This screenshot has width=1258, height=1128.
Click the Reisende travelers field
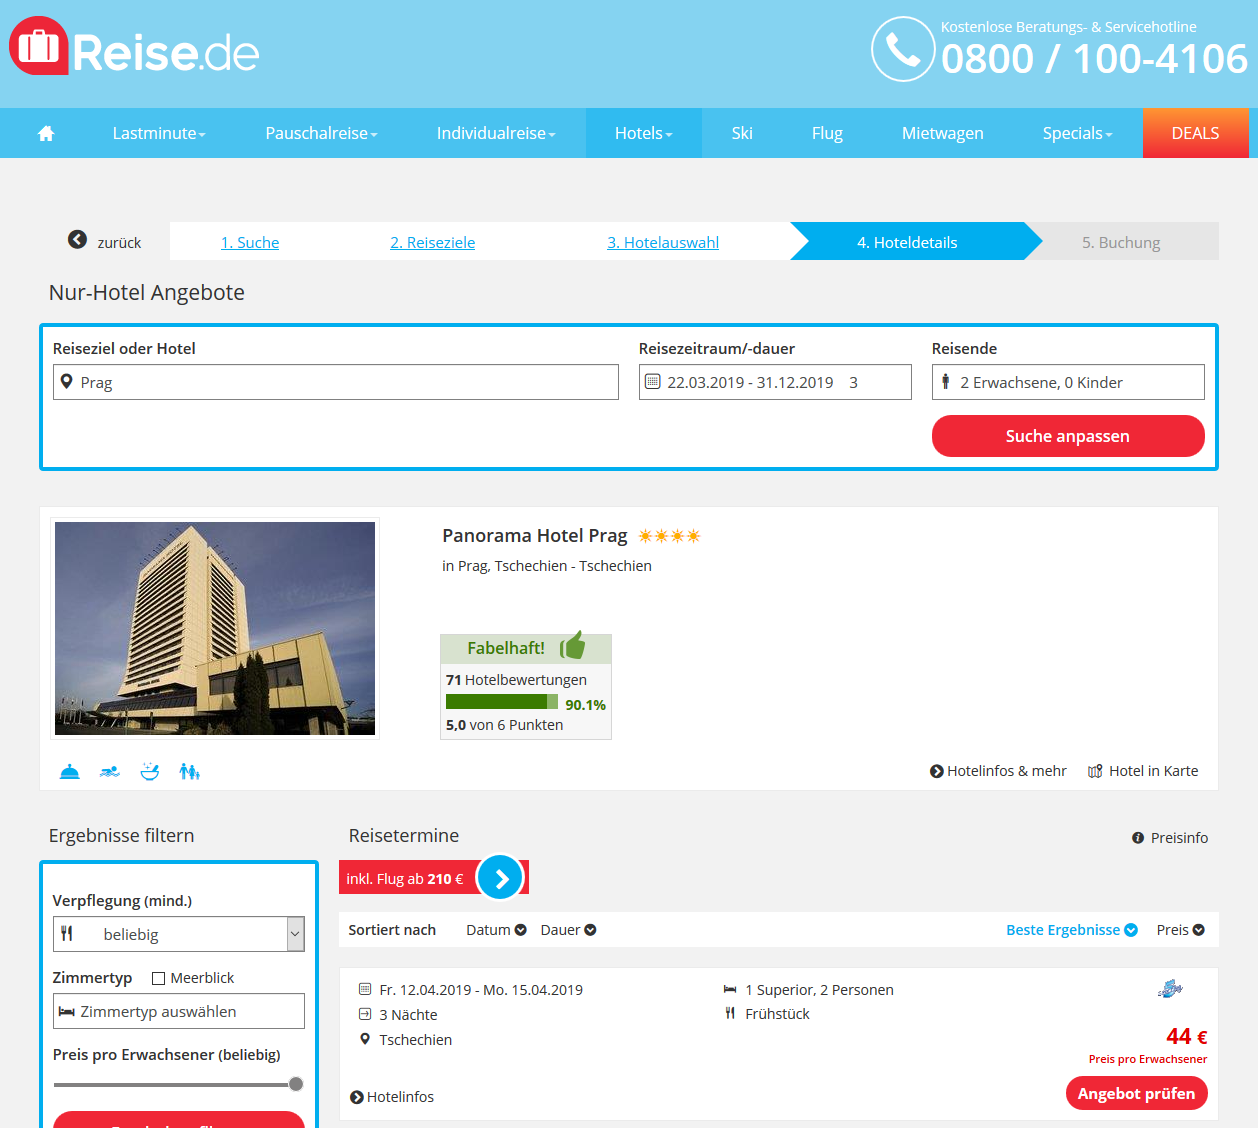(1068, 382)
